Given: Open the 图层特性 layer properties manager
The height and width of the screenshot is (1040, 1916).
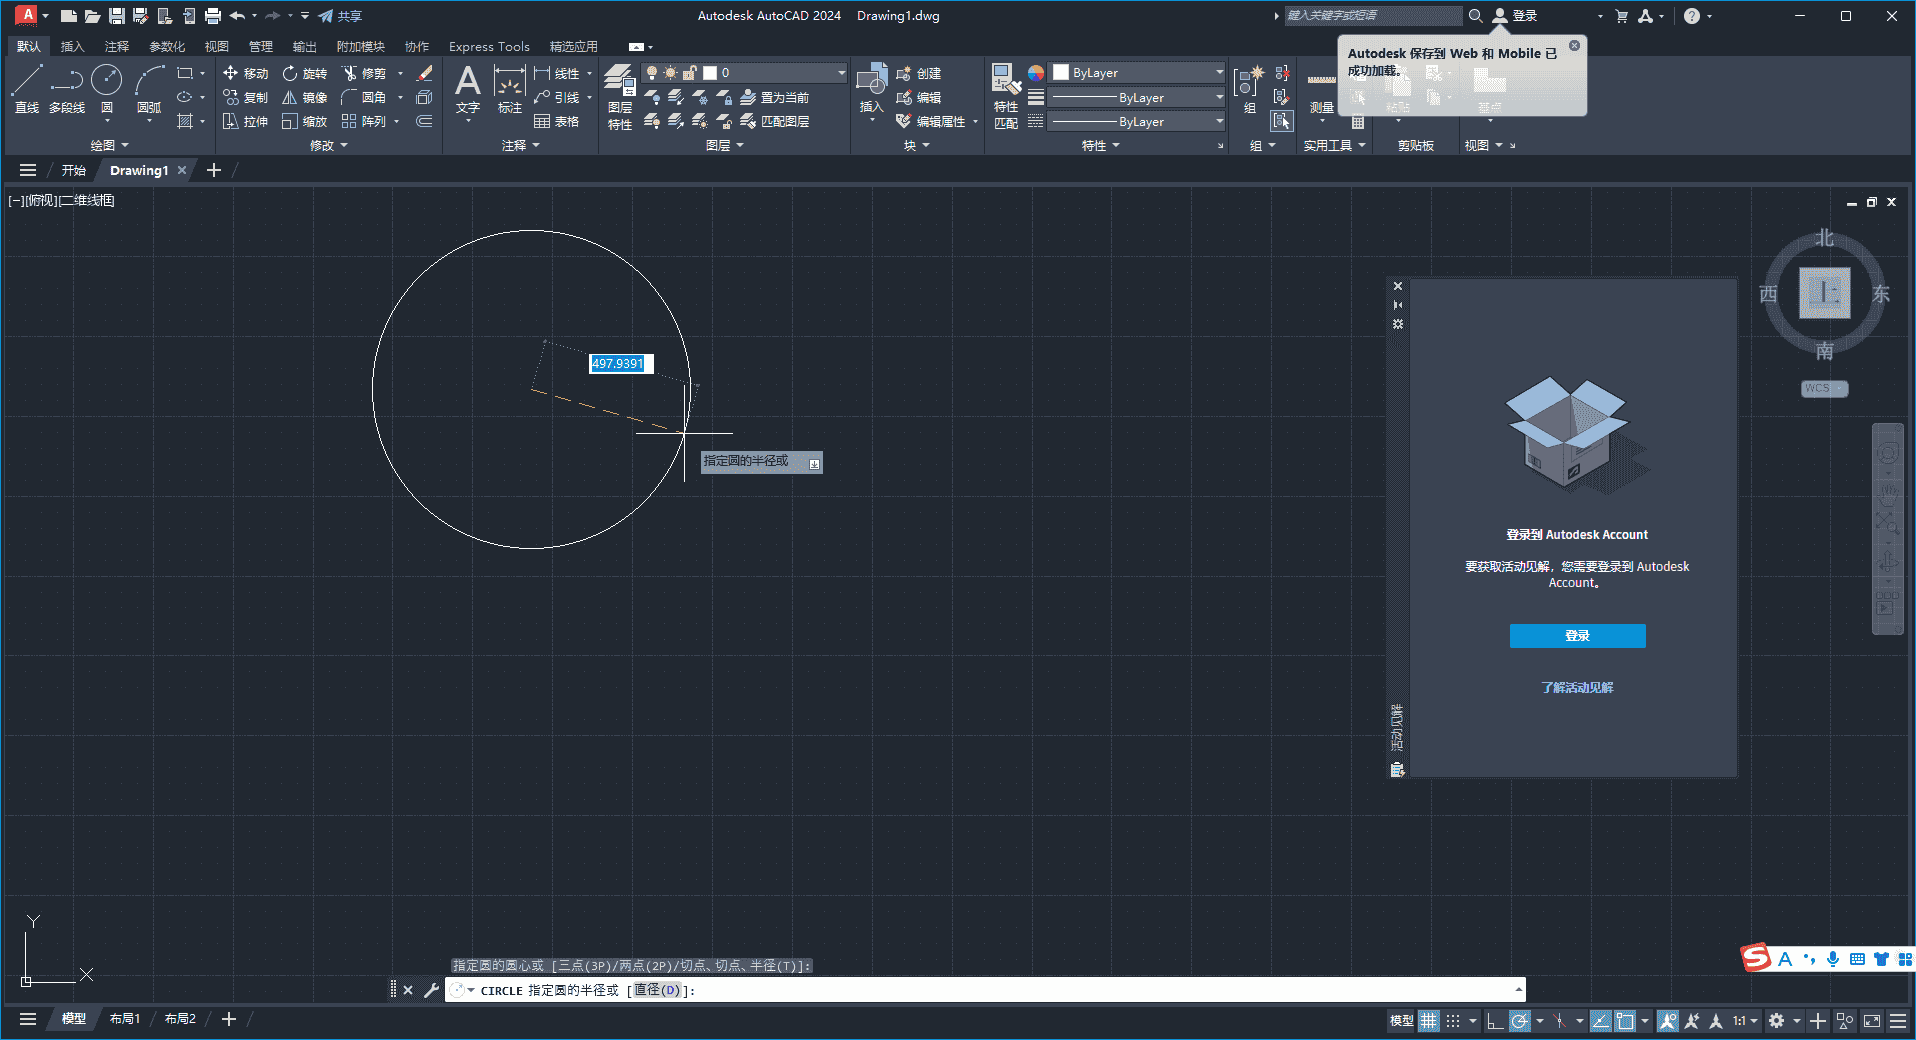Looking at the screenshot, I should pos(619,97).
